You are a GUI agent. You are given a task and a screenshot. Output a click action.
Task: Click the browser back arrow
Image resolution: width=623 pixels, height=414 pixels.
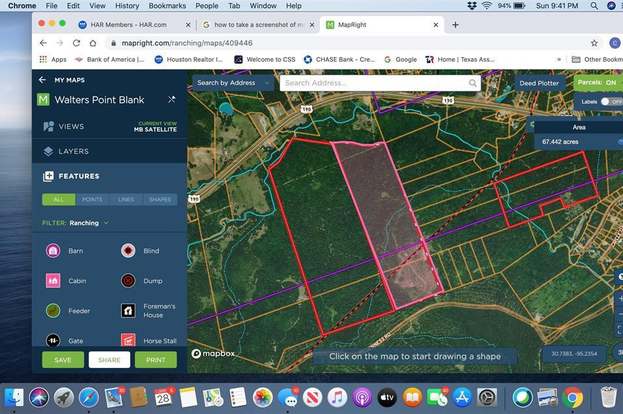pos(43,43)
